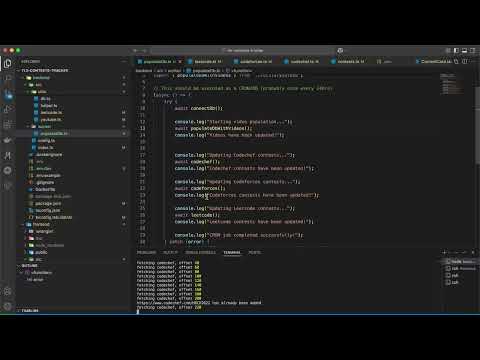The image size is (480, 360).
Task: Open Explorer views ellipsis menu
Action: point(124,61)
